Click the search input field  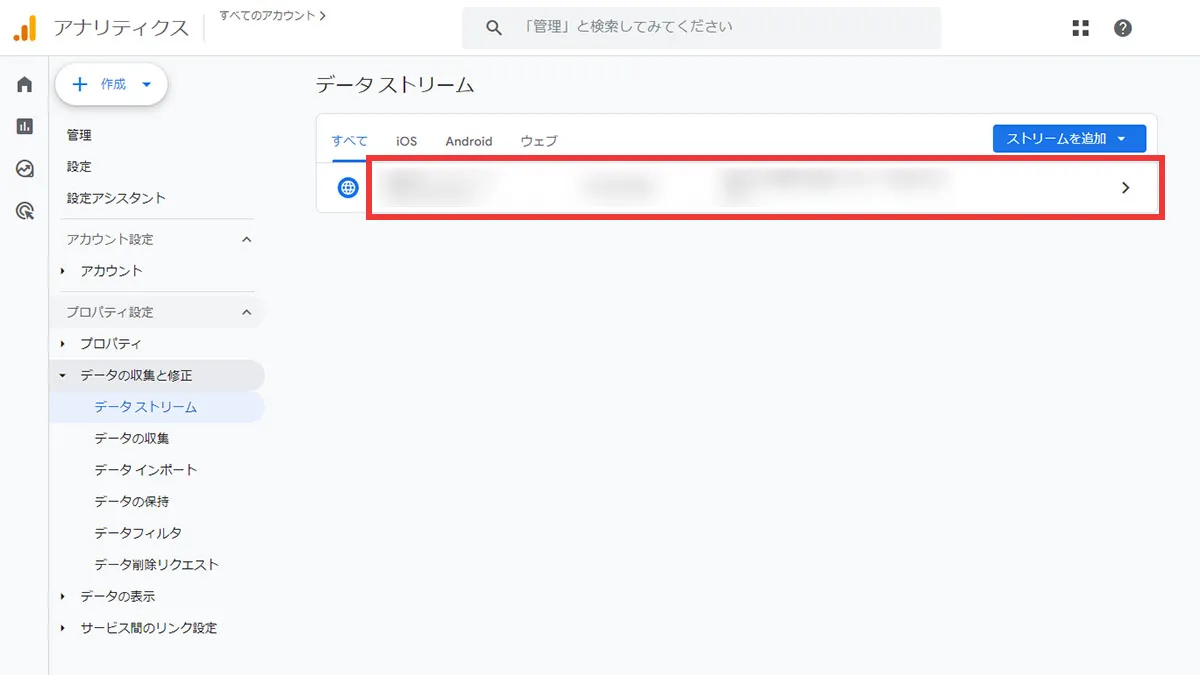700,27
